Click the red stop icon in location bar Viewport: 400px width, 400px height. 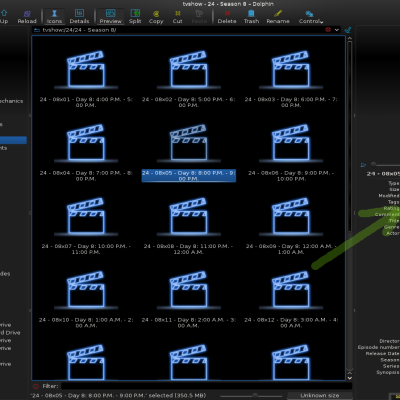328,30
